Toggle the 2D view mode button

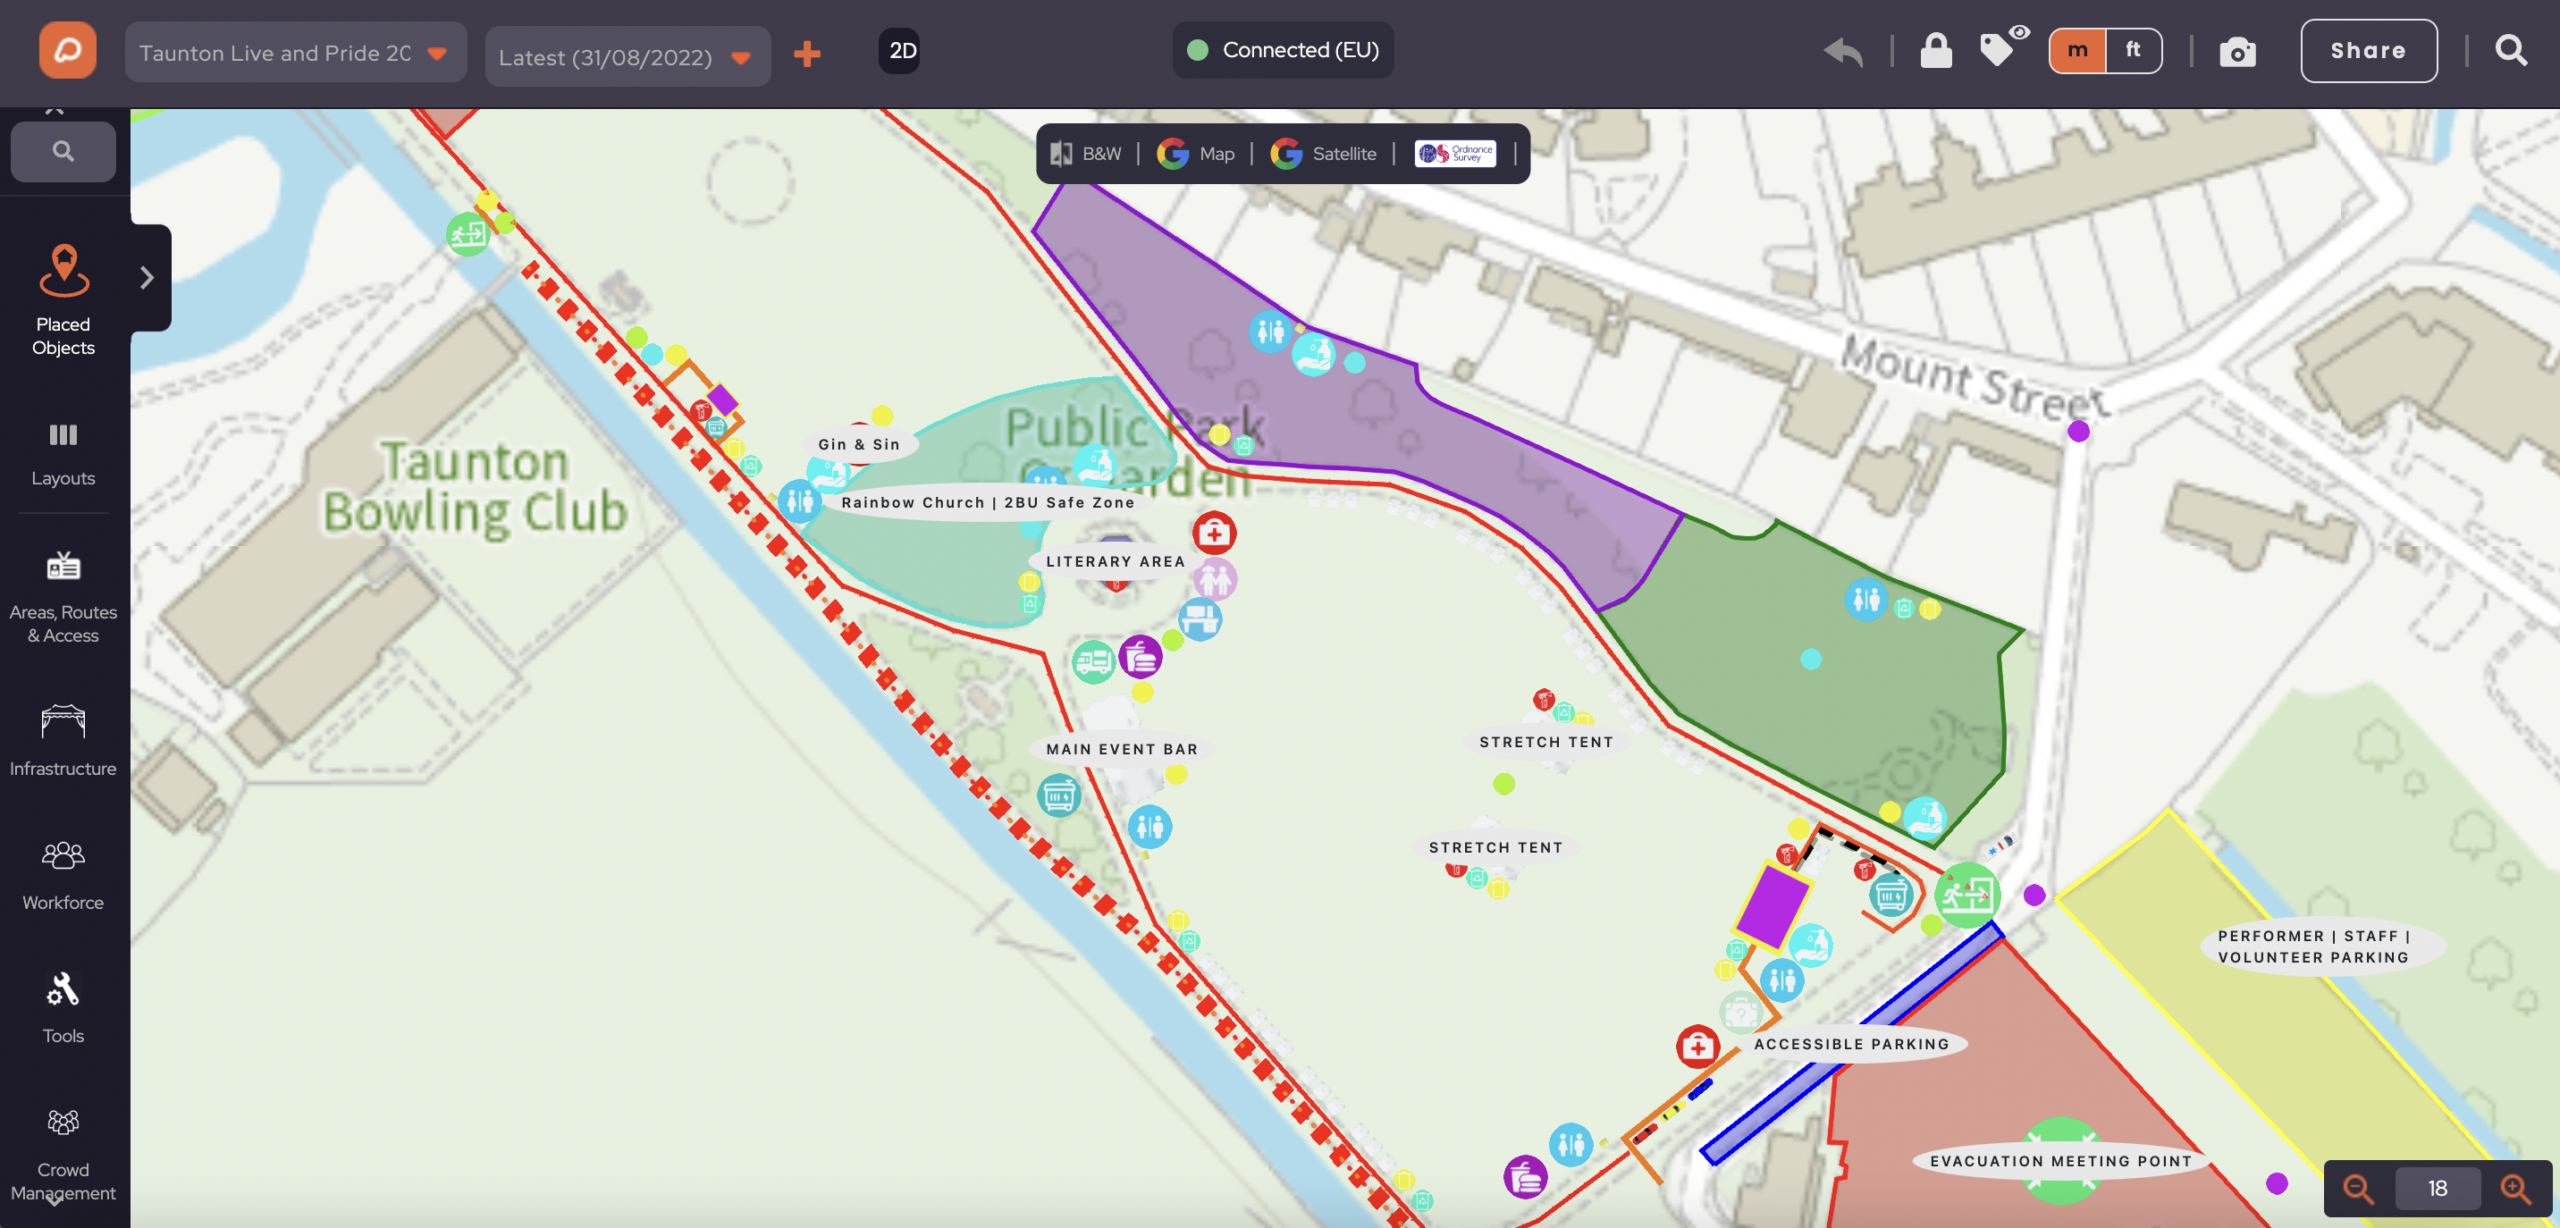tap(902, 51)
